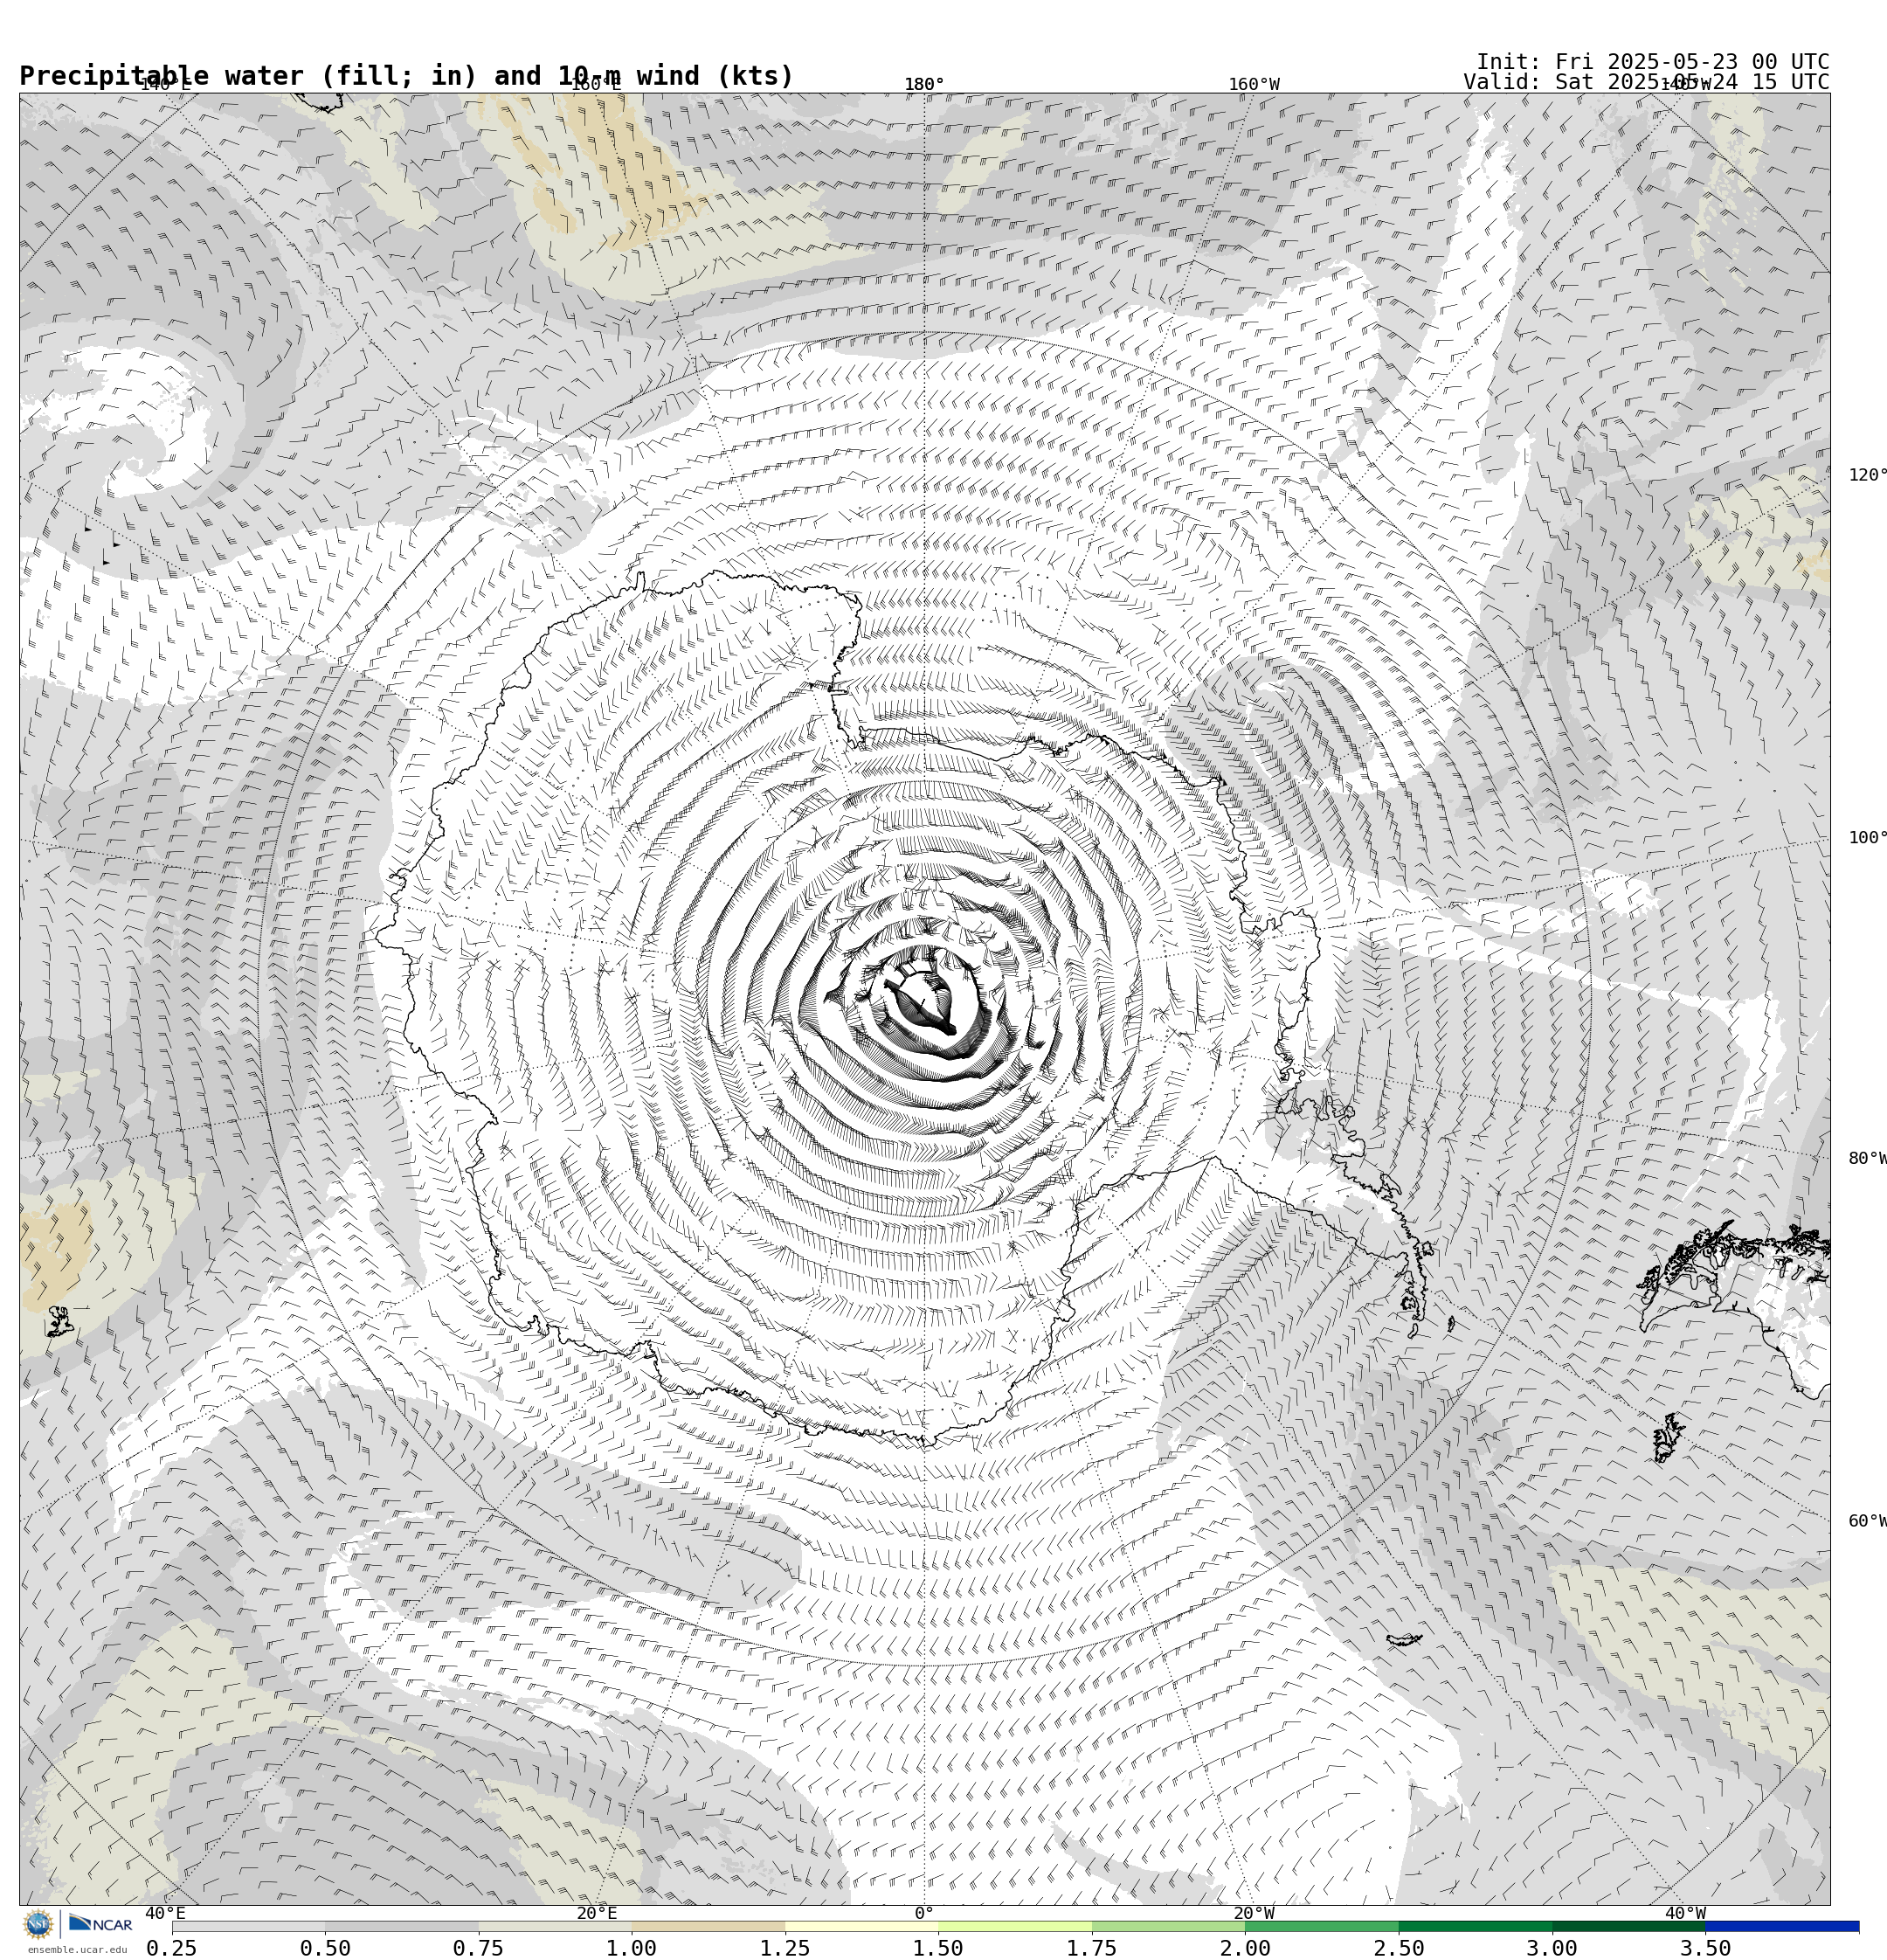Click the '180°' longitude label at top
This screenshot has height=1960, width=1887.
924,84
